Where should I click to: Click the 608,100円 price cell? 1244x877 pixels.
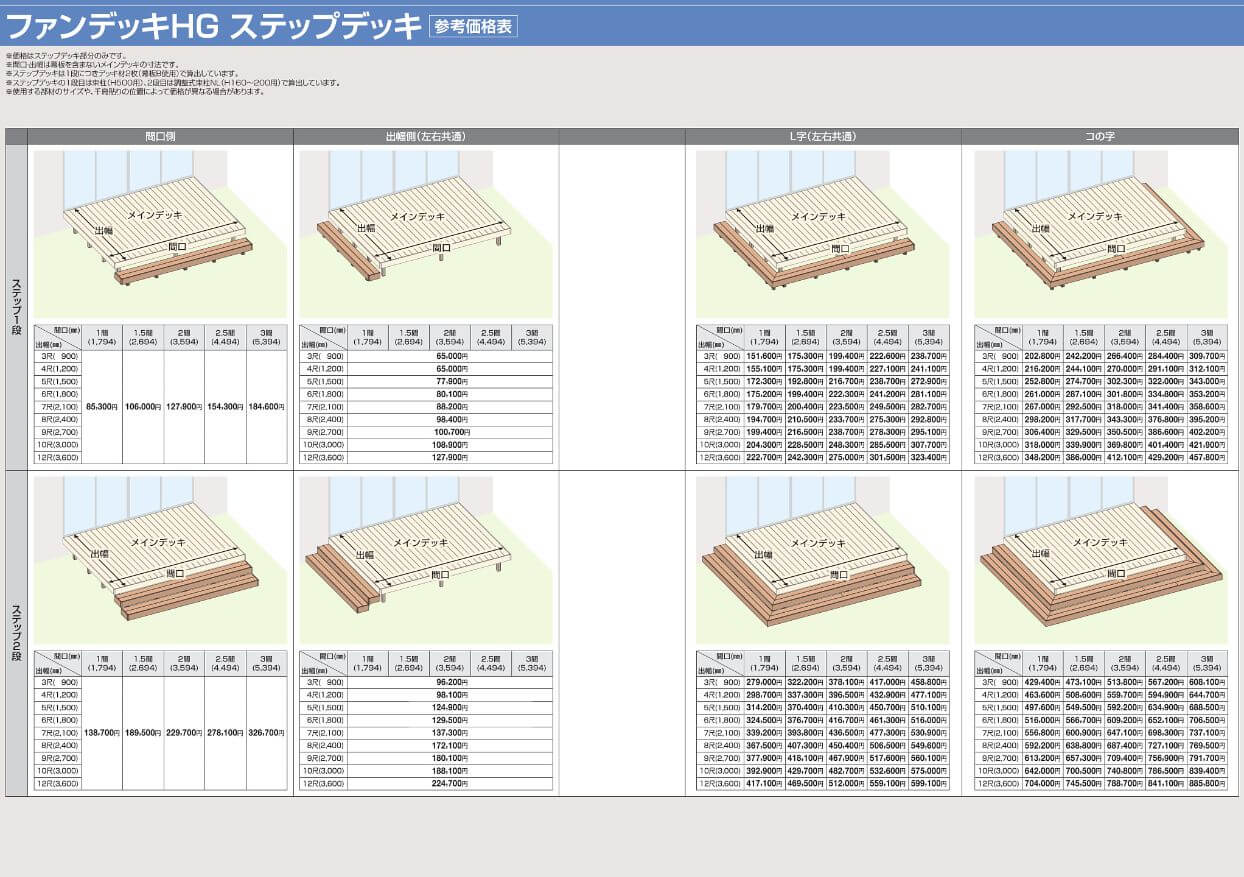(1207, 682)
